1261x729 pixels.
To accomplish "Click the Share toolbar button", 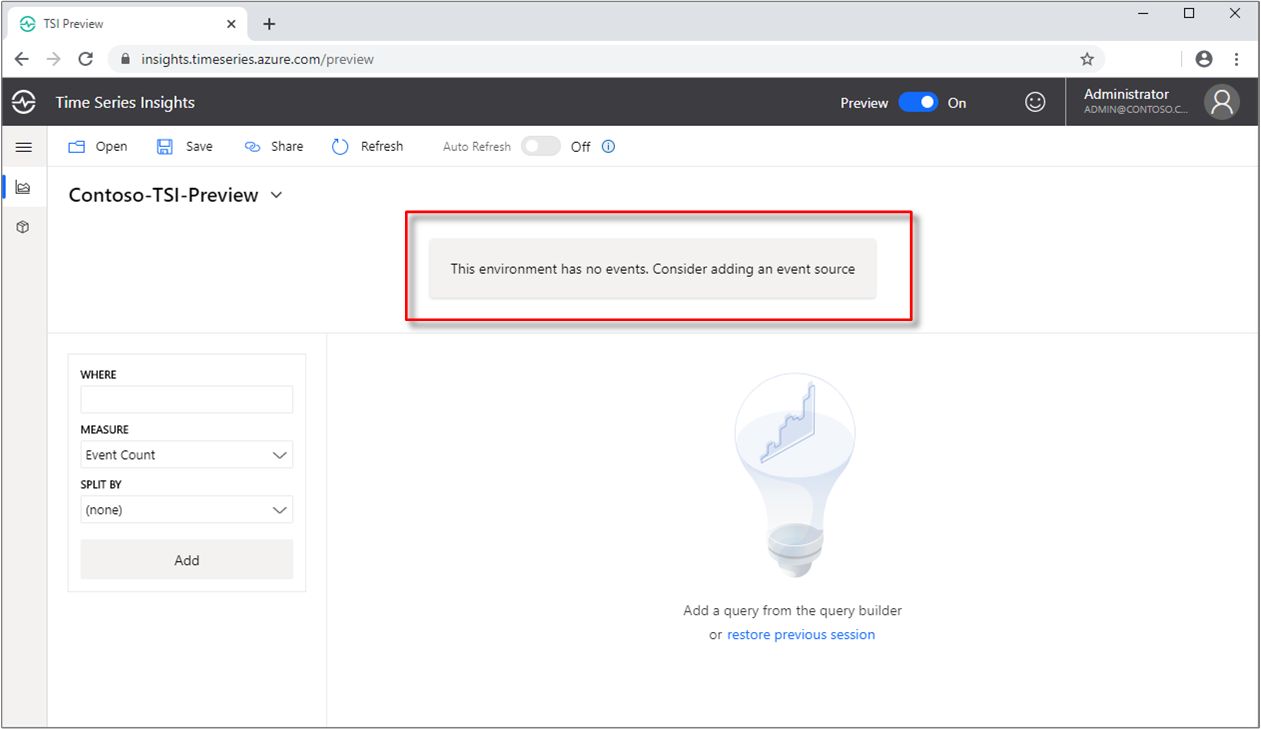I will click(273, 146).
